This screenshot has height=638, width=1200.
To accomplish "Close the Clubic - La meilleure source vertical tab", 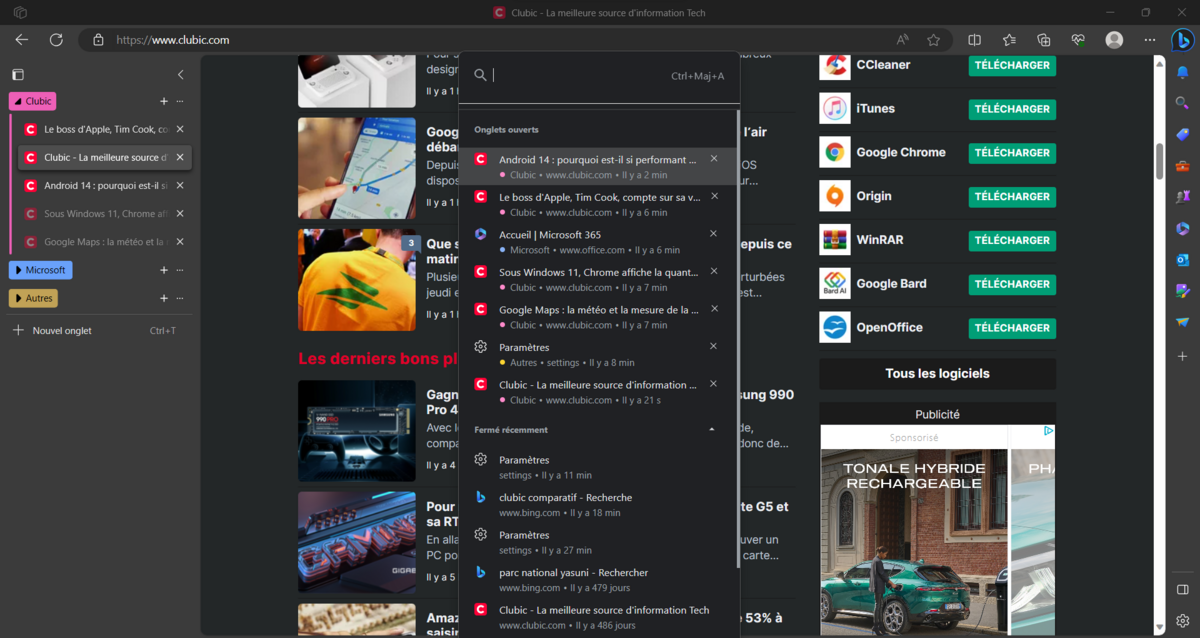I will [180, 157].
